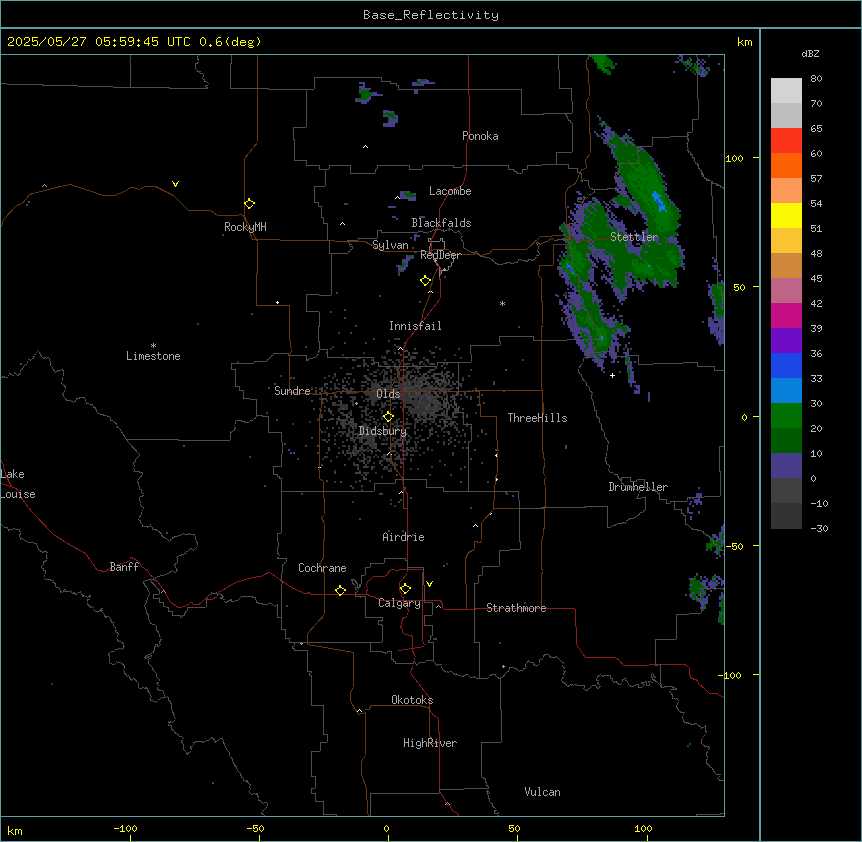Click the red 65 dBZ color swatch

(786, 140)
